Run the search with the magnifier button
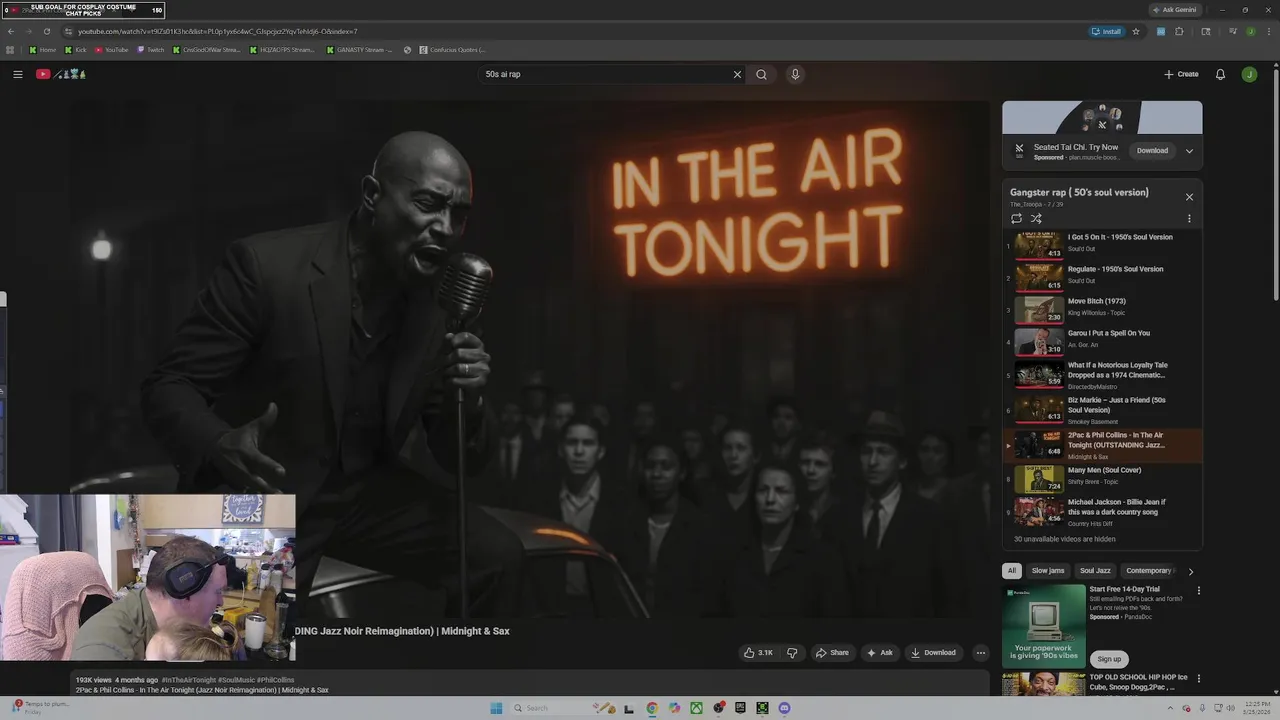This screenshot has width=1280, height=720. click(x=761, y=74)
